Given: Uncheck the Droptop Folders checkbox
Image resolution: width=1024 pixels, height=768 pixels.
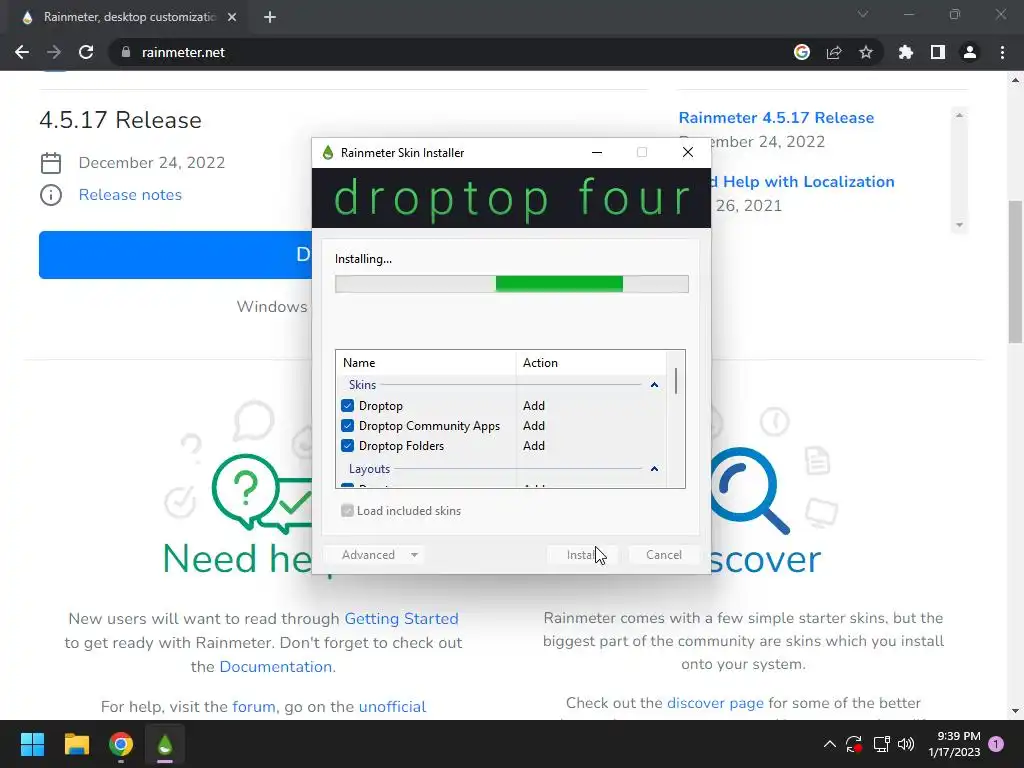Looking at the screenshot, I should click(347, 446).
